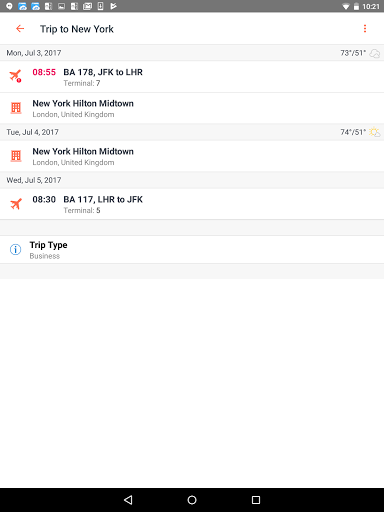
Task: Open New York Hilton Midtown on Tuesday
Action: 192,156
